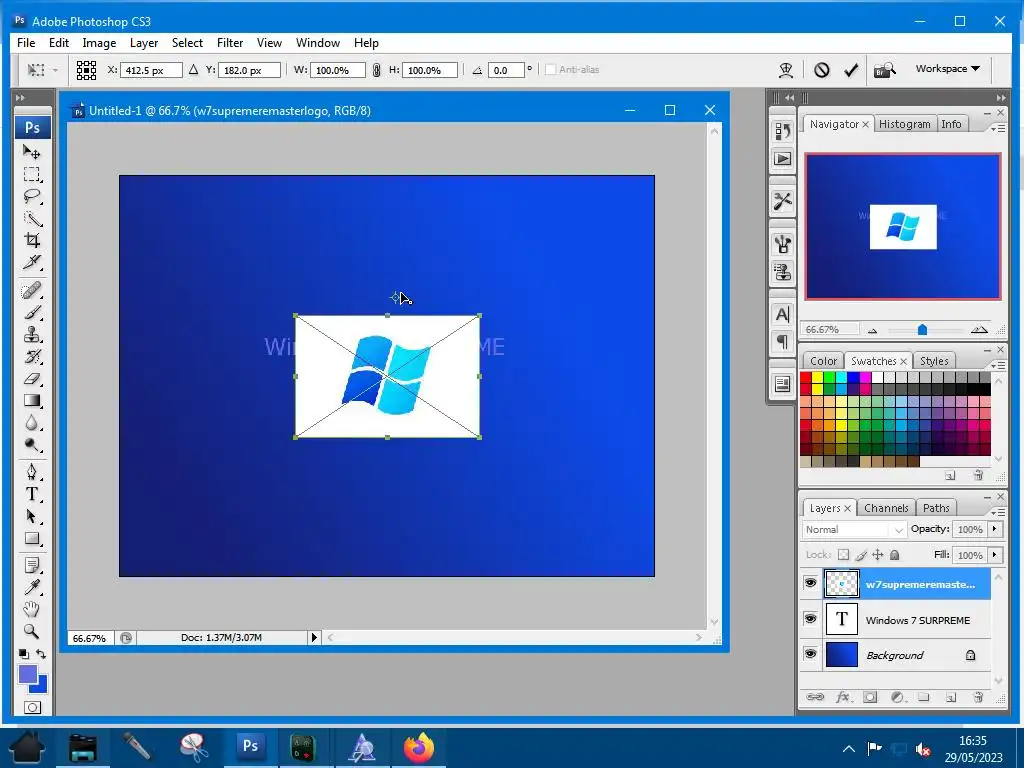Hide the w7supremeremasterlogo layer

[810, 583]
